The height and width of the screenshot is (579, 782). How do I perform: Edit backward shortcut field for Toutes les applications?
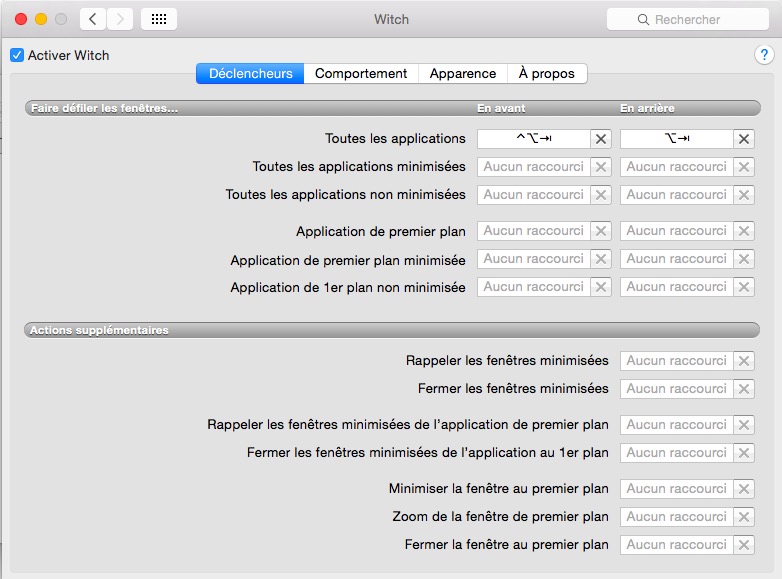[676, 139]
